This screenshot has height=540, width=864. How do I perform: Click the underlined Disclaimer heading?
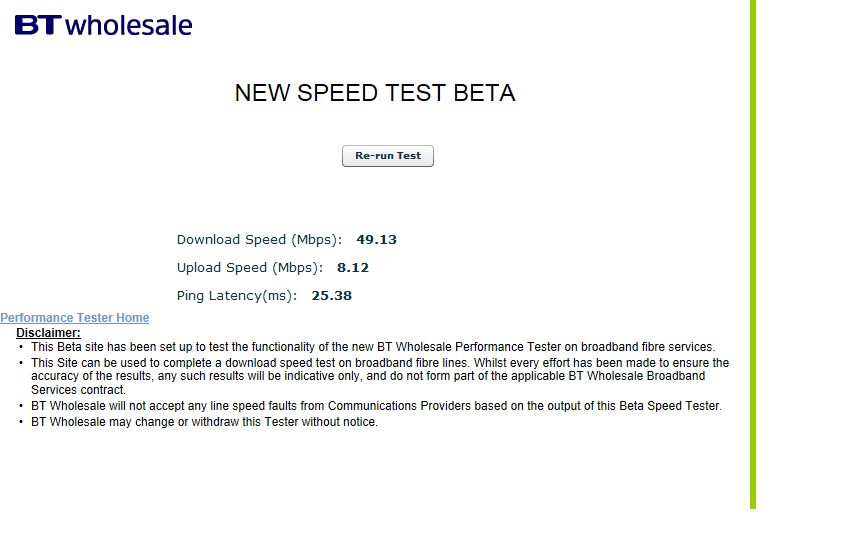[x=48, y=333]
